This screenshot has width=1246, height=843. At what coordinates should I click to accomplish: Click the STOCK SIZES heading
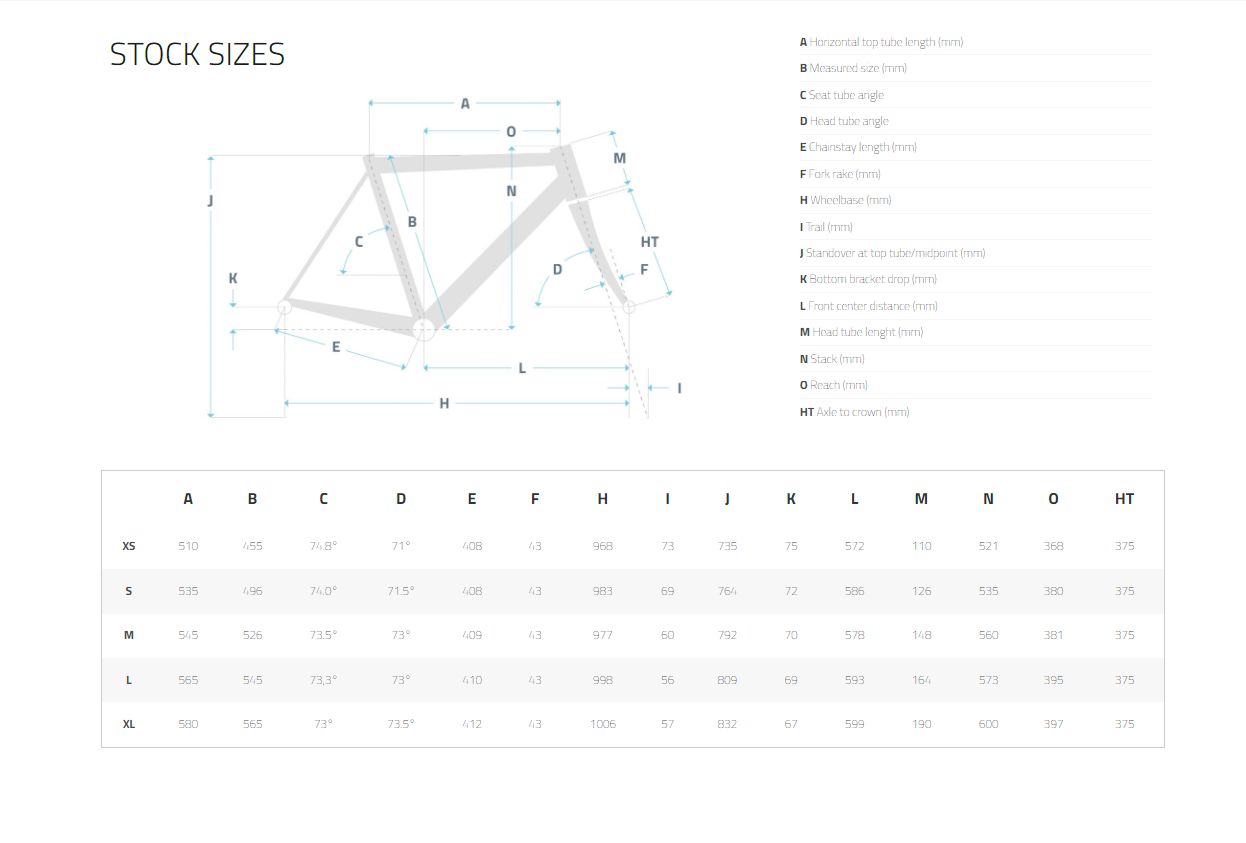click(197, 54)
